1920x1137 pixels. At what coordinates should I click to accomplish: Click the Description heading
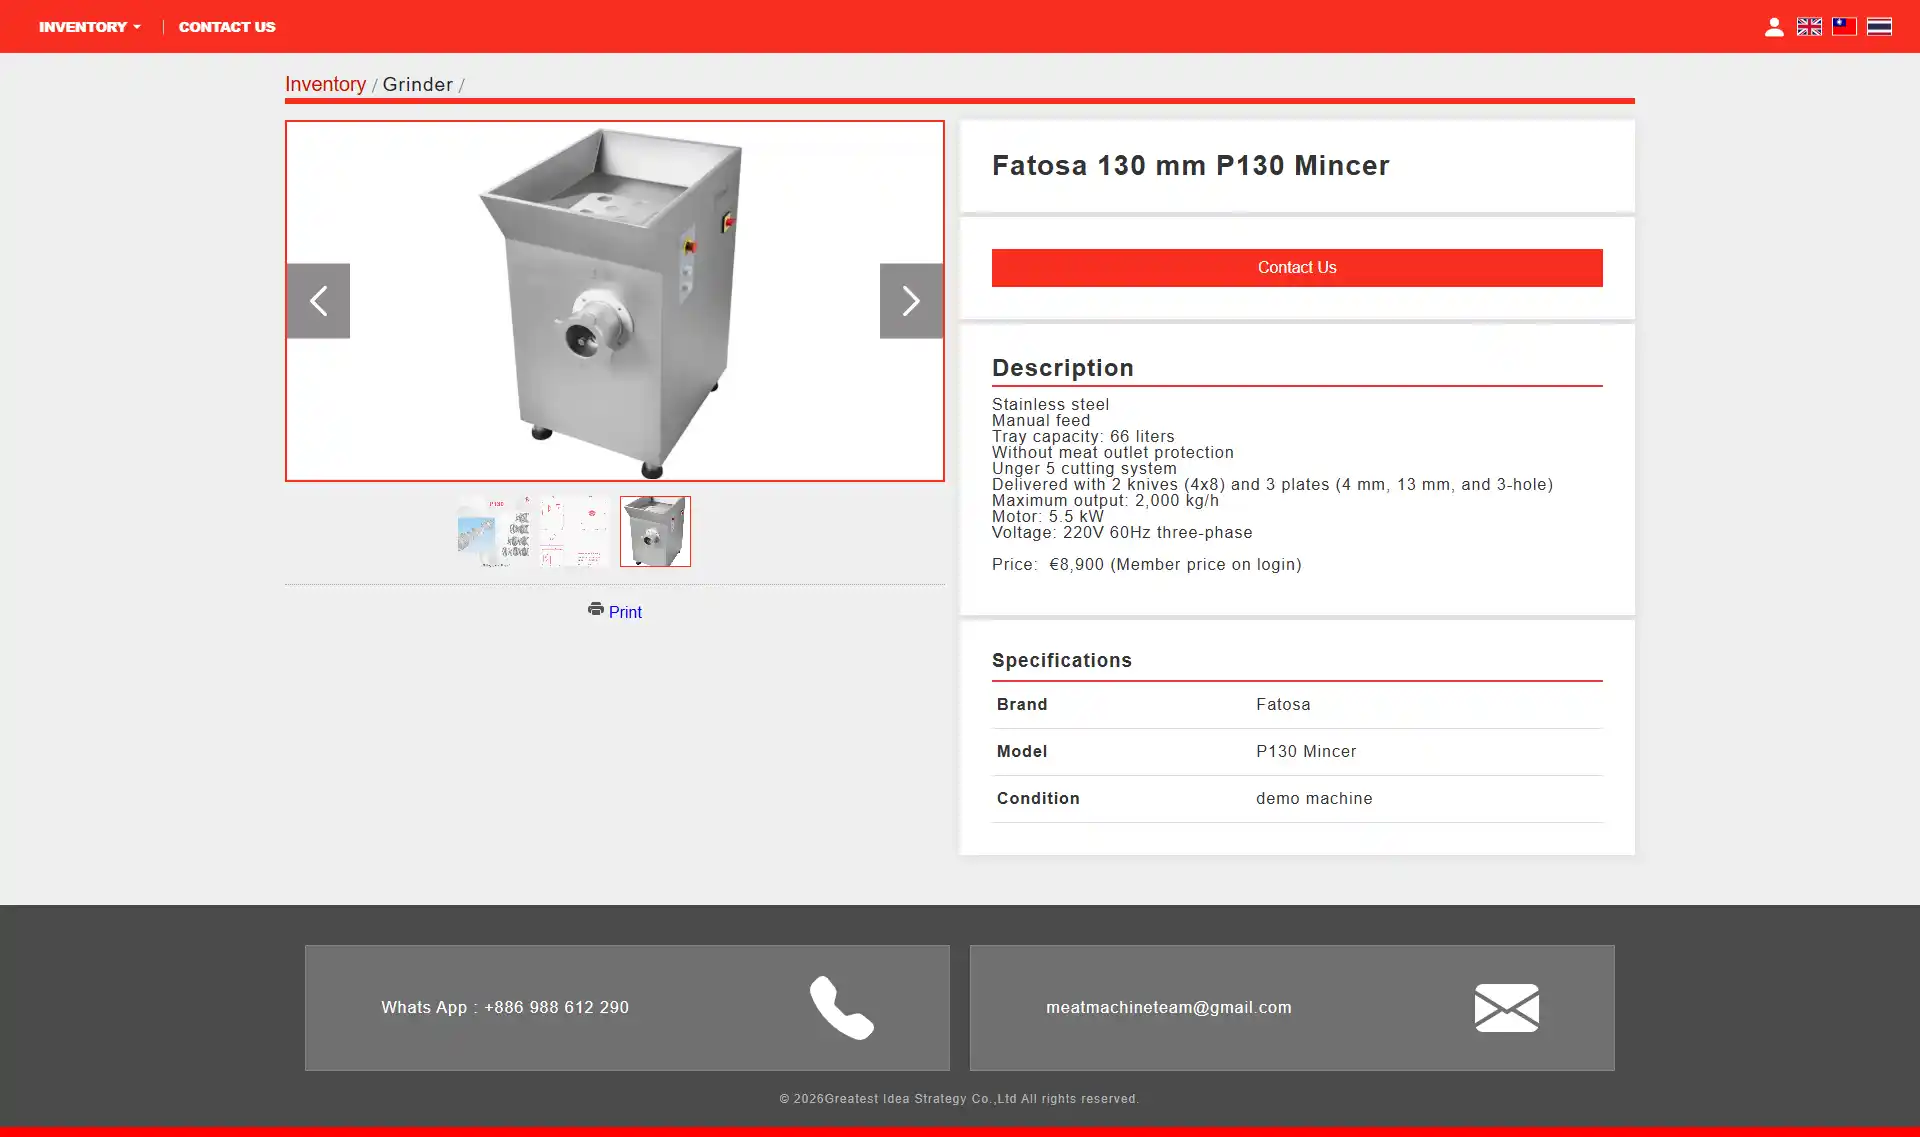(1063, 368)
